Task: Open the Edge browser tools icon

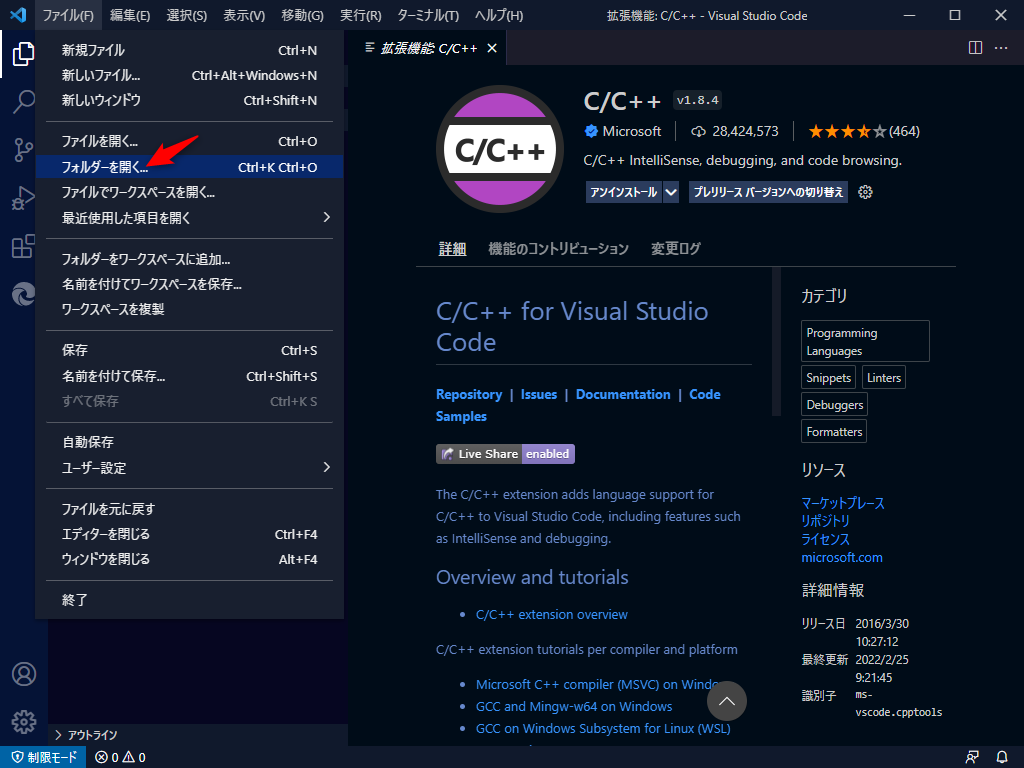Action: coord(24,295)
